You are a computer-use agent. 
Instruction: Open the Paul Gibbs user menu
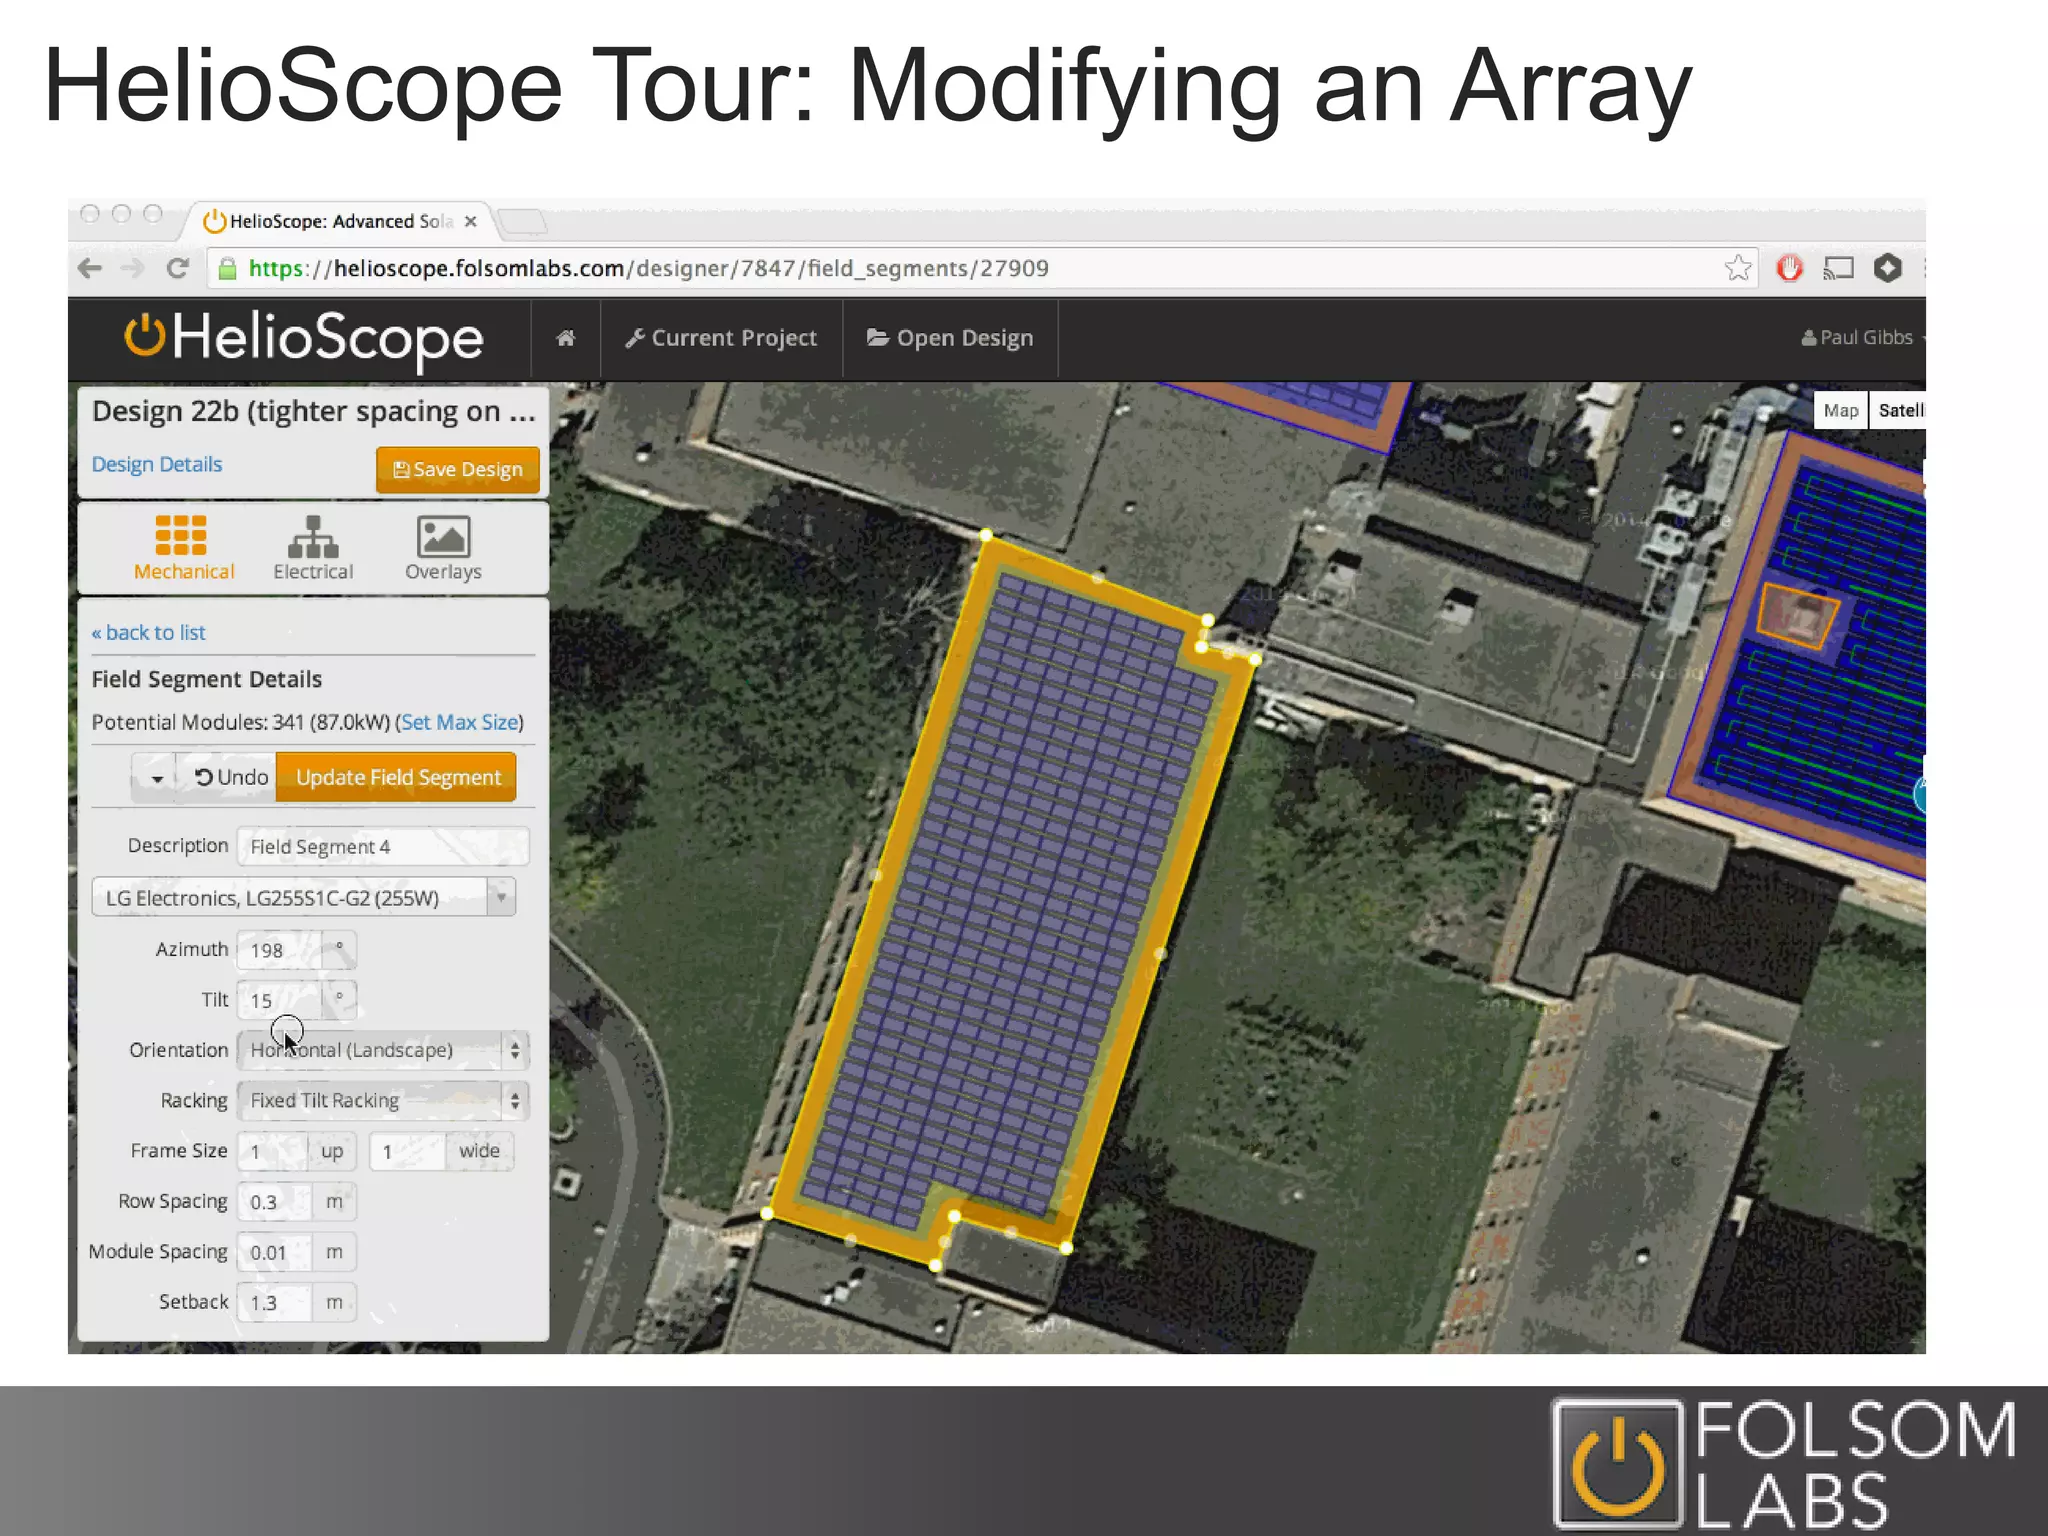click(1861, 338)
